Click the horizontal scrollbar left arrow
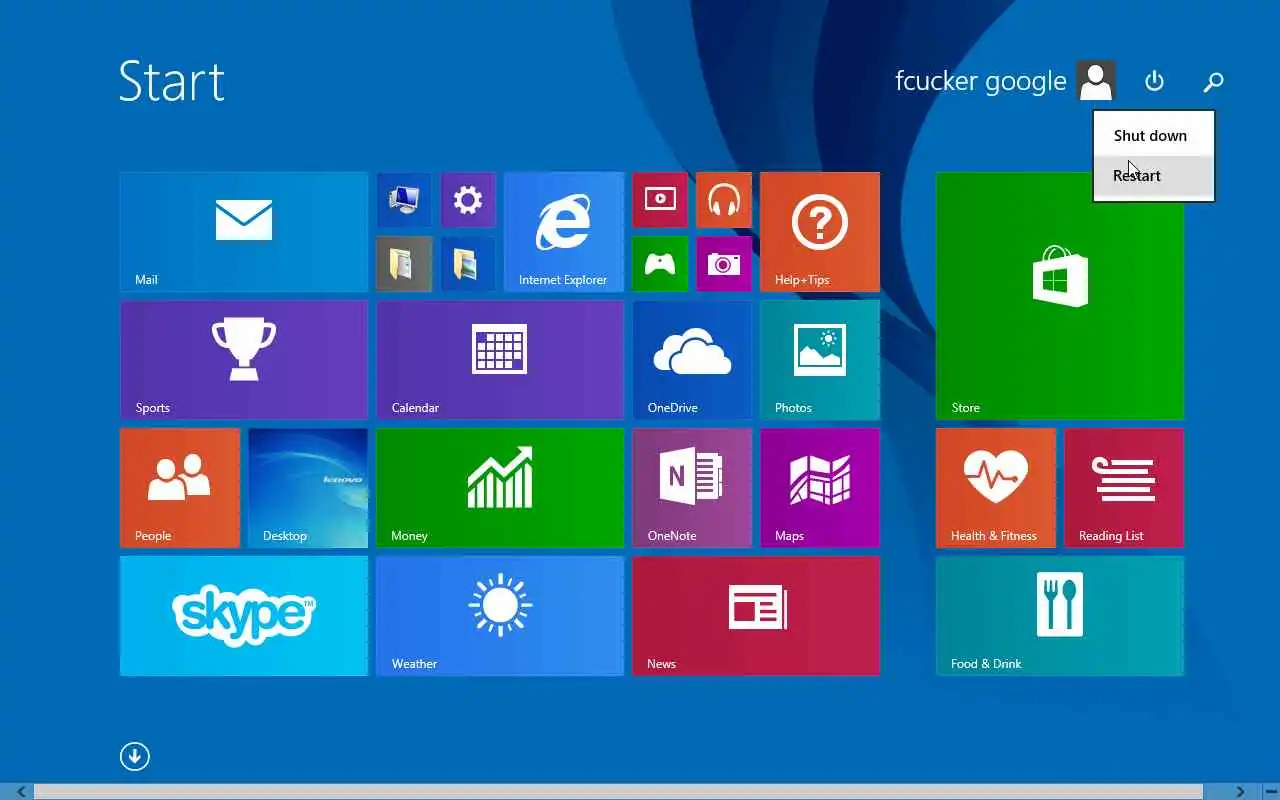The width and height of the screenshot is (1280, 800). (20, 792)
